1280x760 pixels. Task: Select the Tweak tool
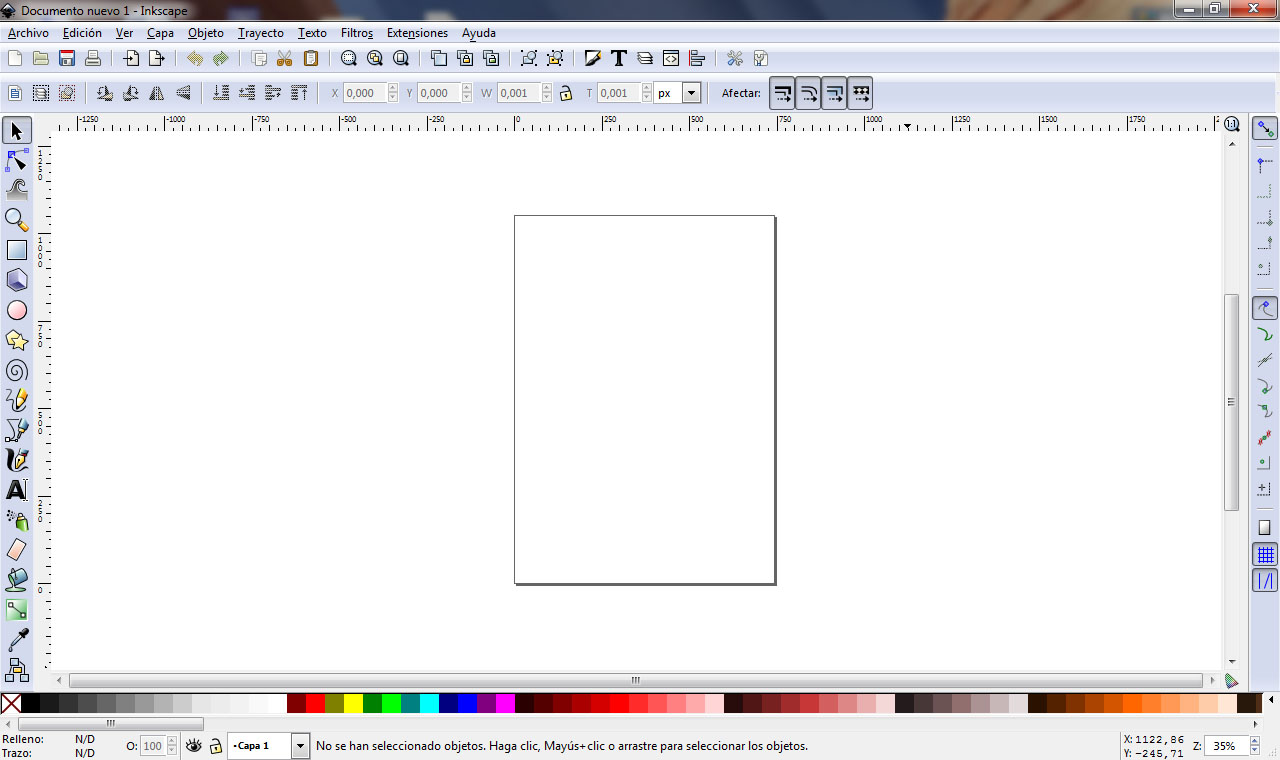(x=17, y=190)
